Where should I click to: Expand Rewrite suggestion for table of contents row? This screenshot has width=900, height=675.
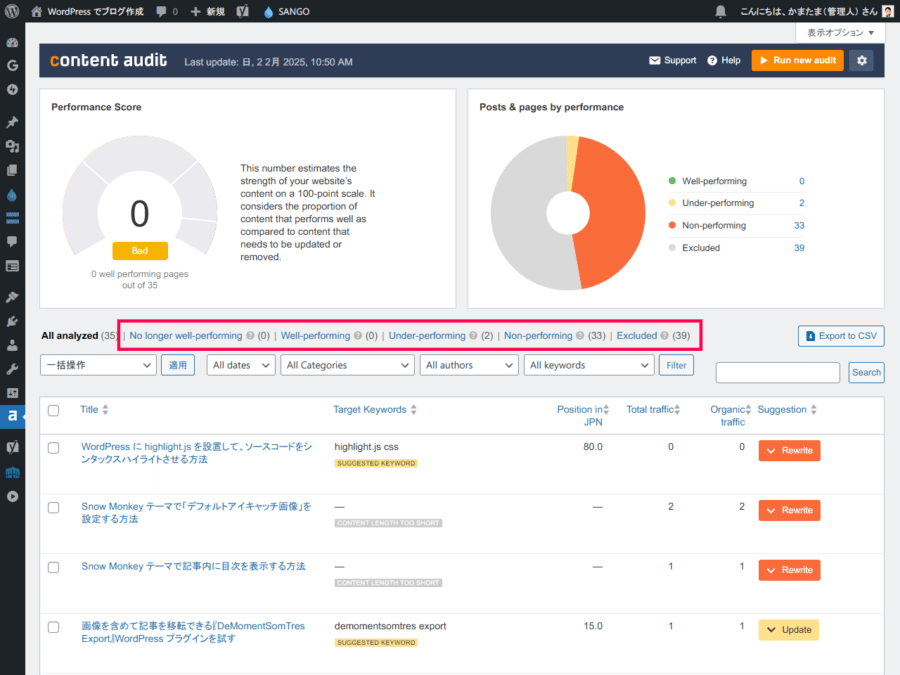[x=789, y=570]
